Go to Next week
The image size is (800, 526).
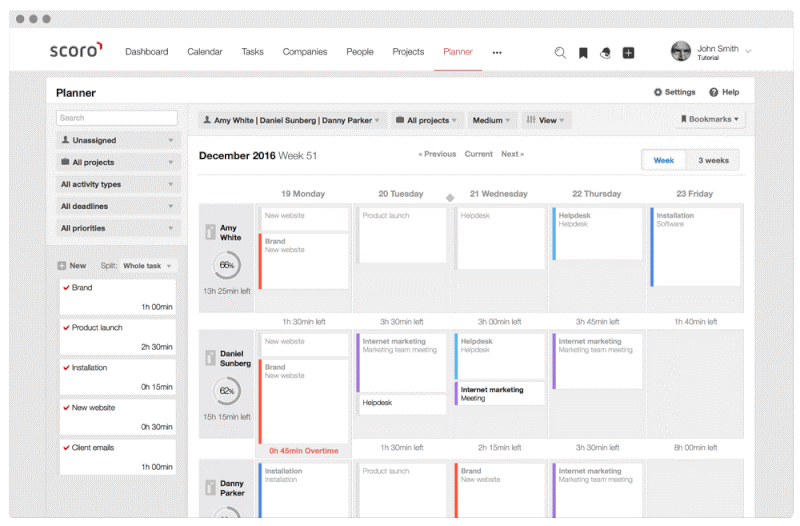[512, 154]
